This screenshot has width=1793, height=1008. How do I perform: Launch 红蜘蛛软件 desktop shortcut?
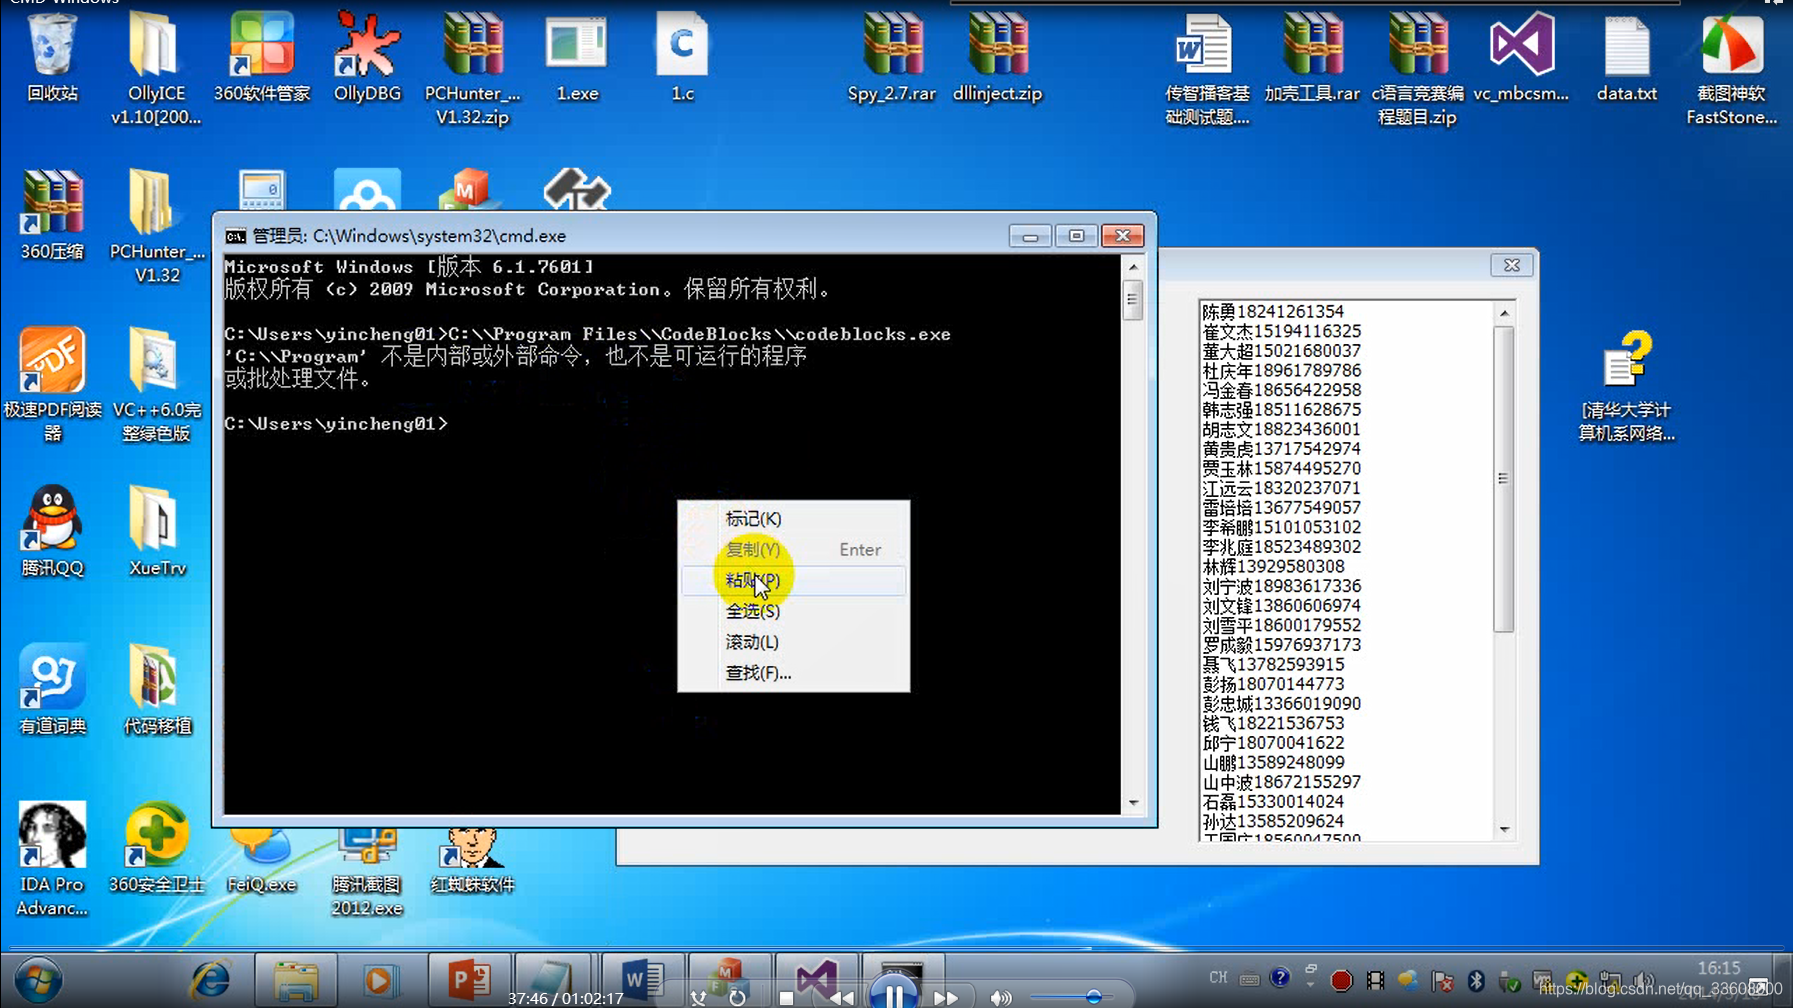click(x=472, y=860)
